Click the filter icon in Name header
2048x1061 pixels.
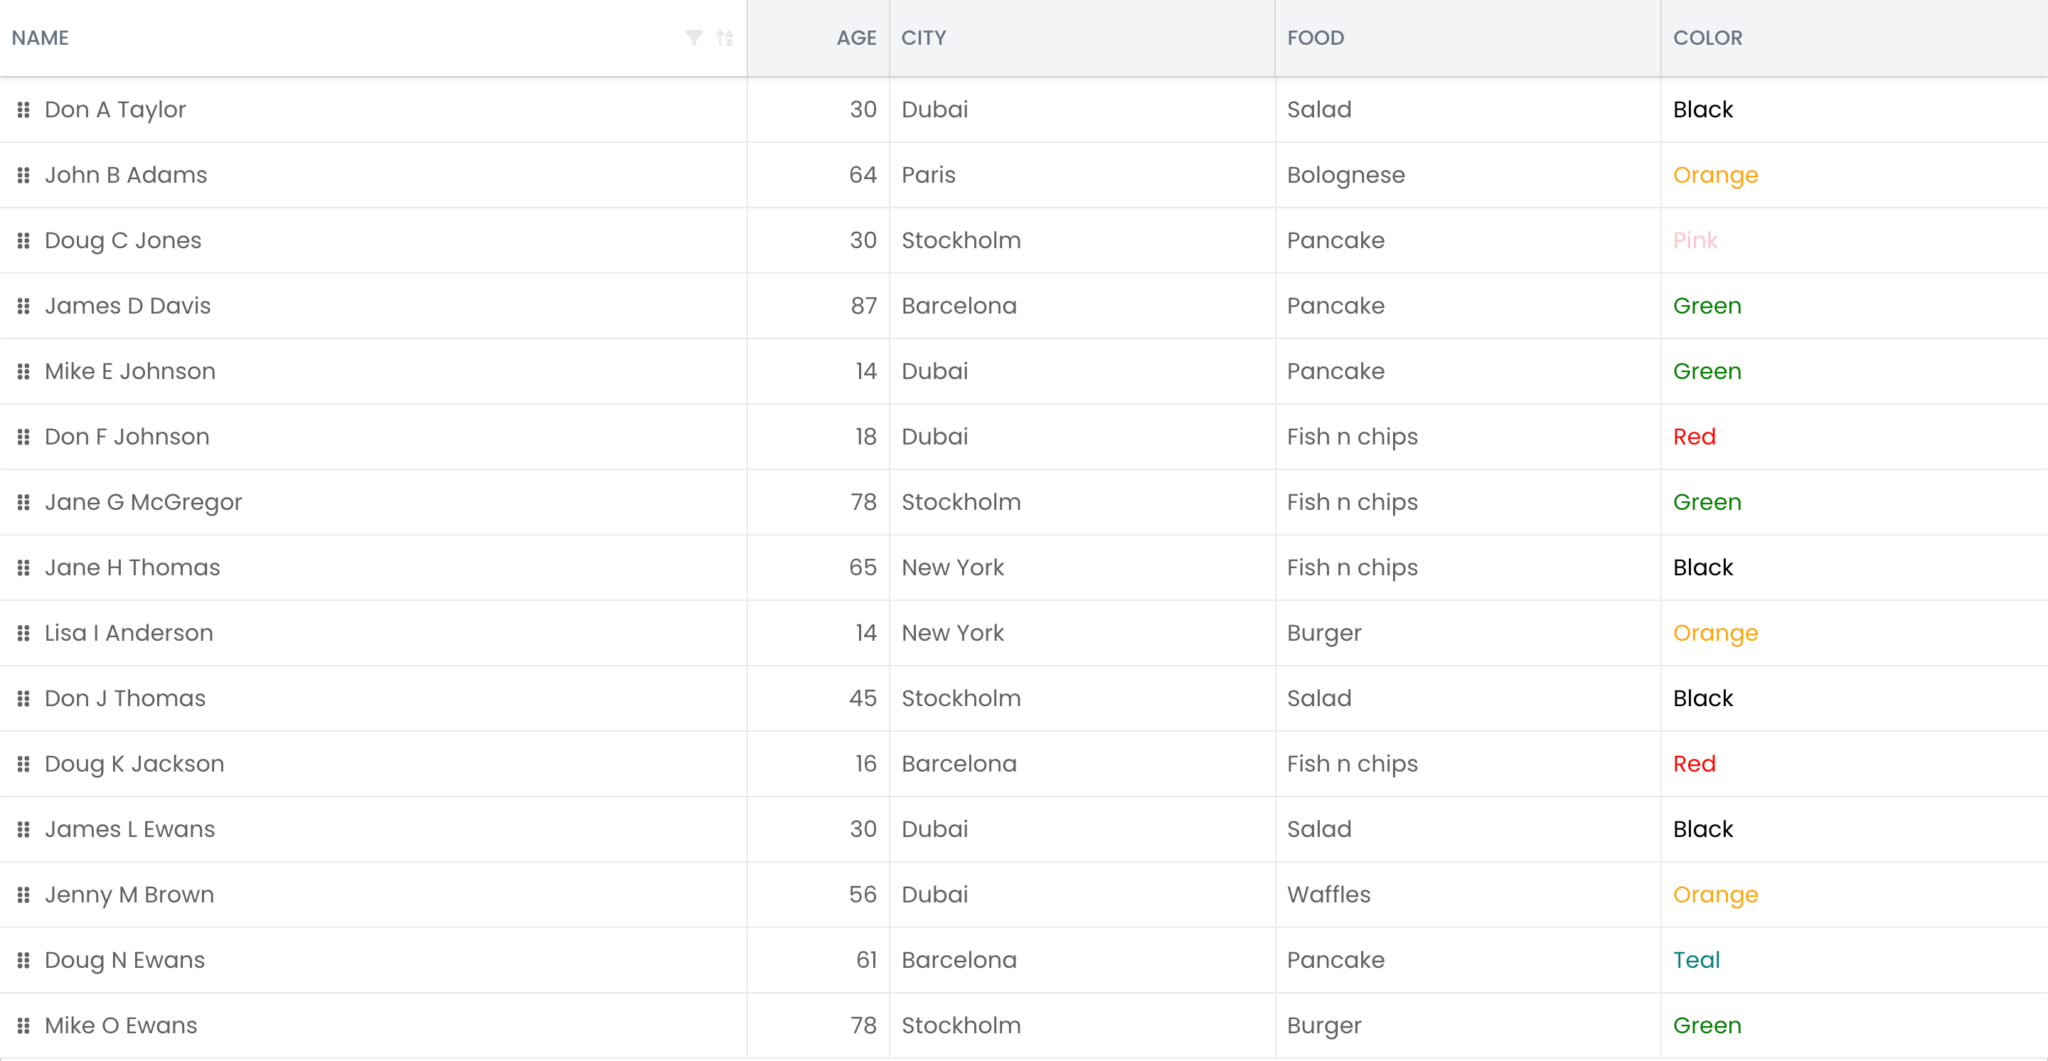tap(693, 38)
